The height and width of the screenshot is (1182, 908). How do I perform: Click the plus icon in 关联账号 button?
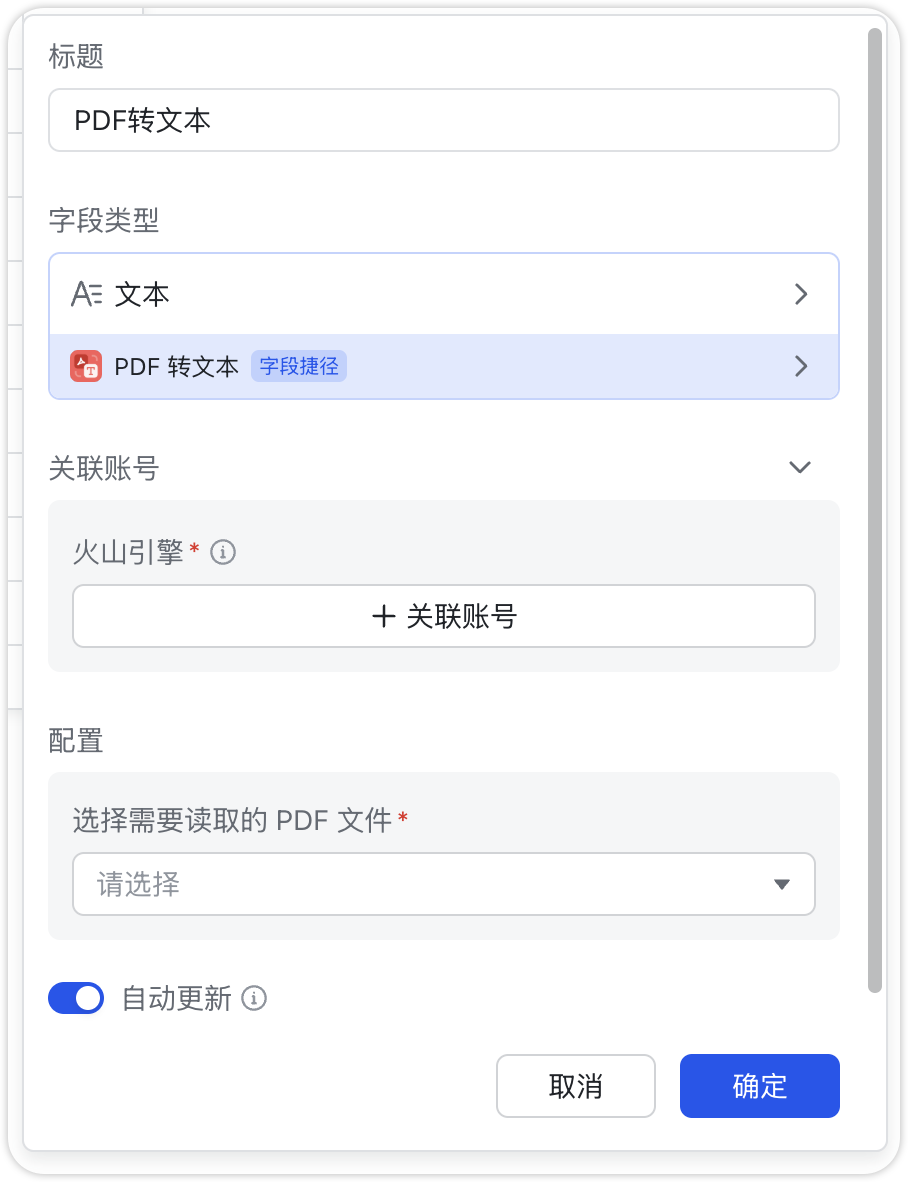(x=384, y=616)
